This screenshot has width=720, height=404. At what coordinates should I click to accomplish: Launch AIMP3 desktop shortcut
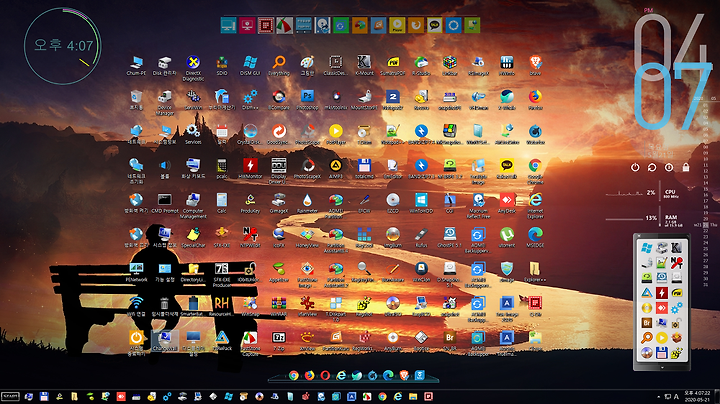pyautogui.click(x=336, y=168)
